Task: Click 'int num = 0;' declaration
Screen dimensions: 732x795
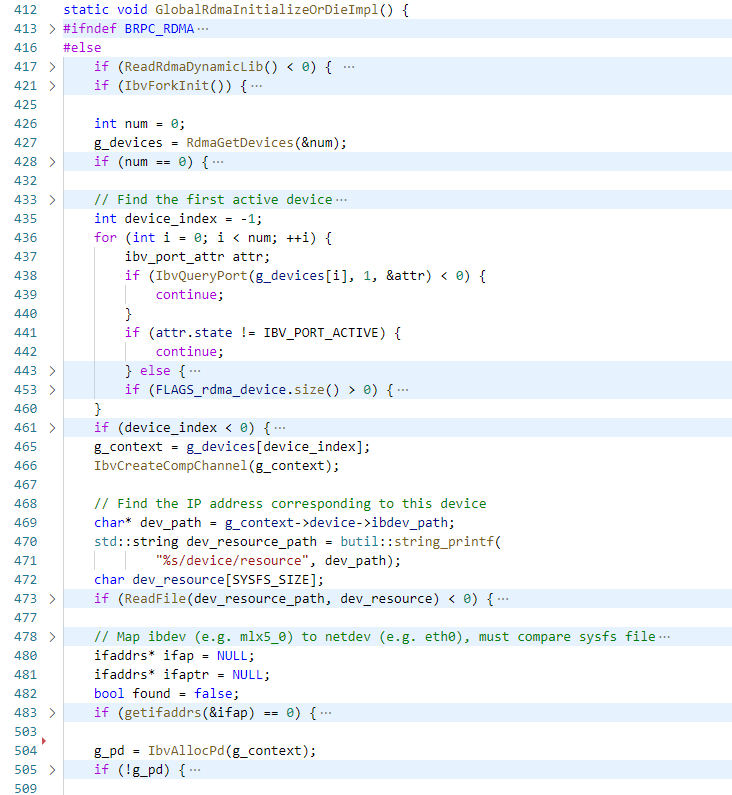Action: 139,124
